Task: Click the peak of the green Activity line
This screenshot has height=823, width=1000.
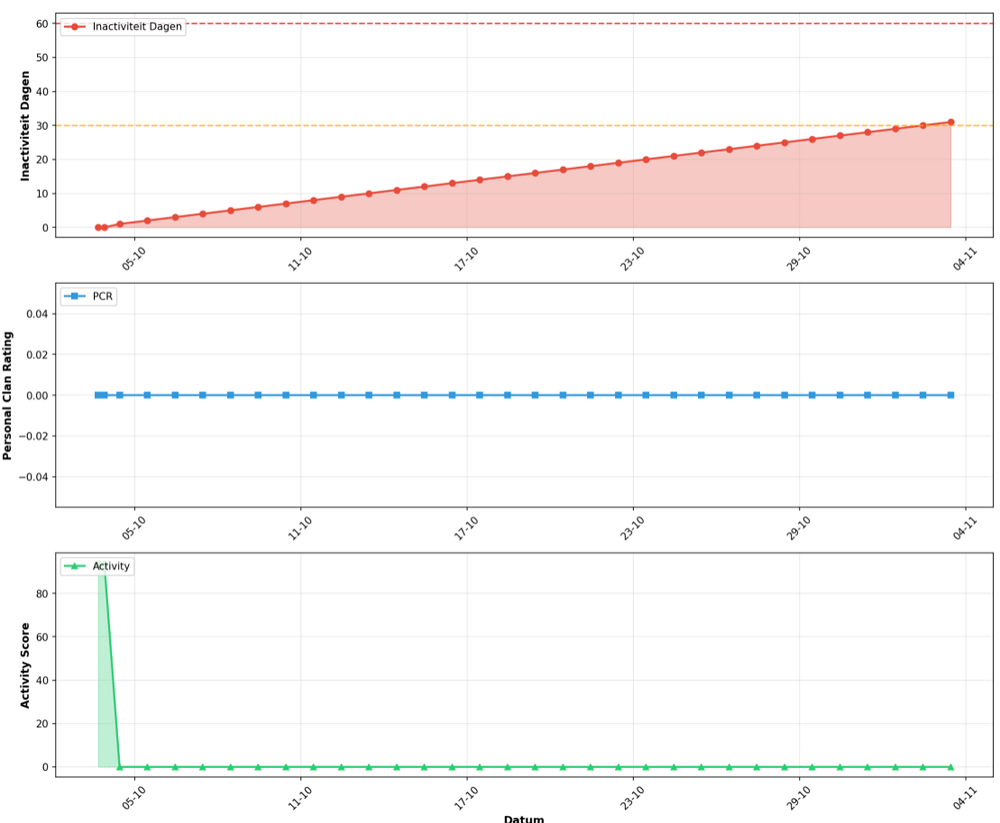Action: click(x=104, y=563)
